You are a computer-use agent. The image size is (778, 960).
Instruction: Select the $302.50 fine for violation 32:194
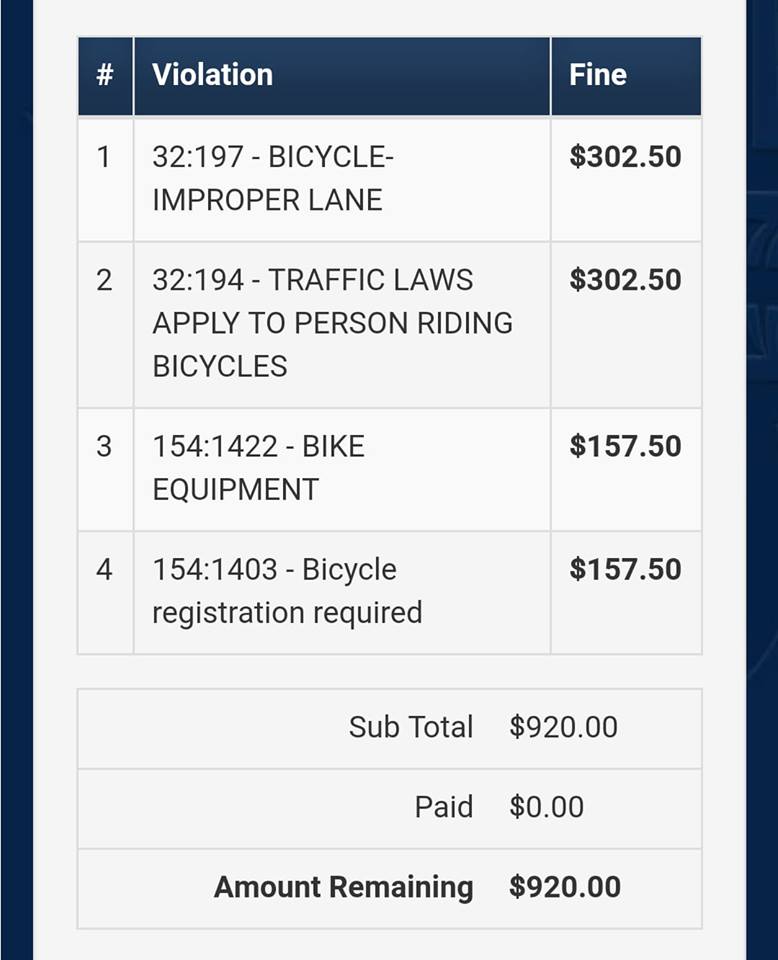pos(625,280)
